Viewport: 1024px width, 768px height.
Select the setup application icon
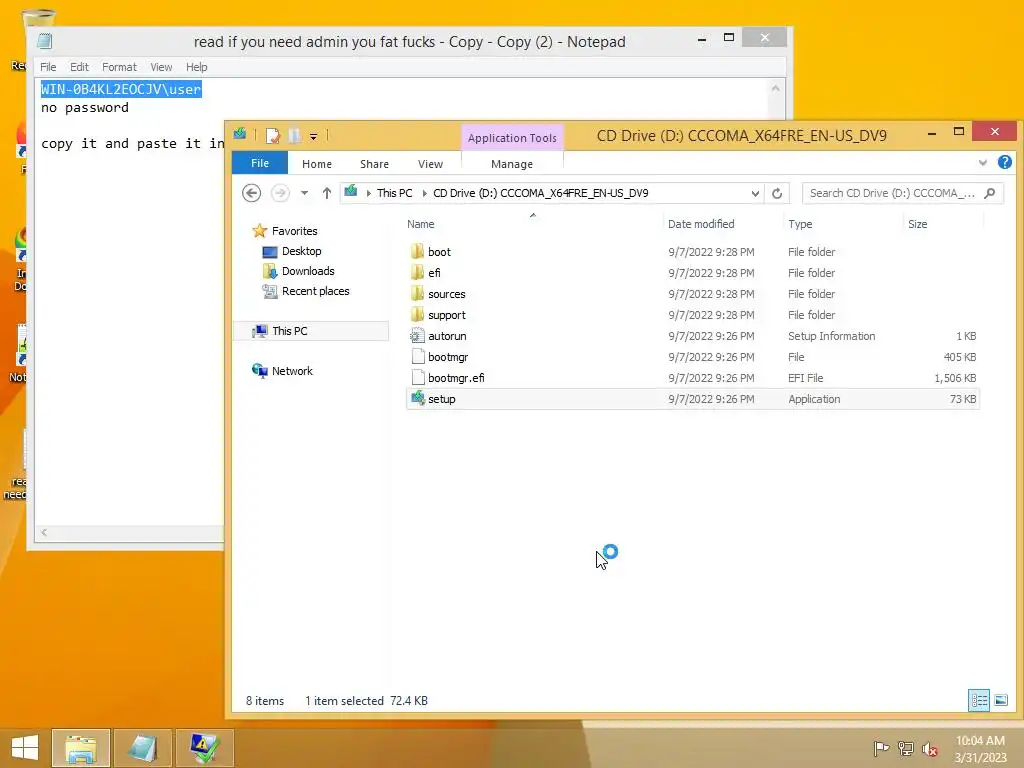click(417, 398)
